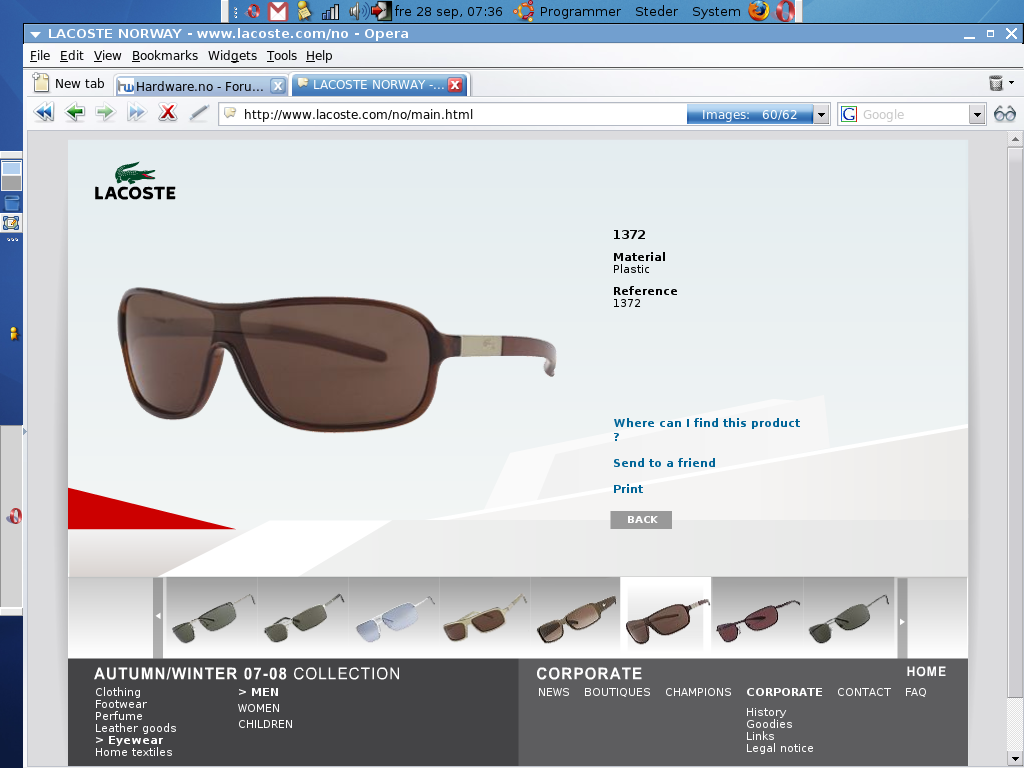Open the Help menu

click(x=319, y=56)
